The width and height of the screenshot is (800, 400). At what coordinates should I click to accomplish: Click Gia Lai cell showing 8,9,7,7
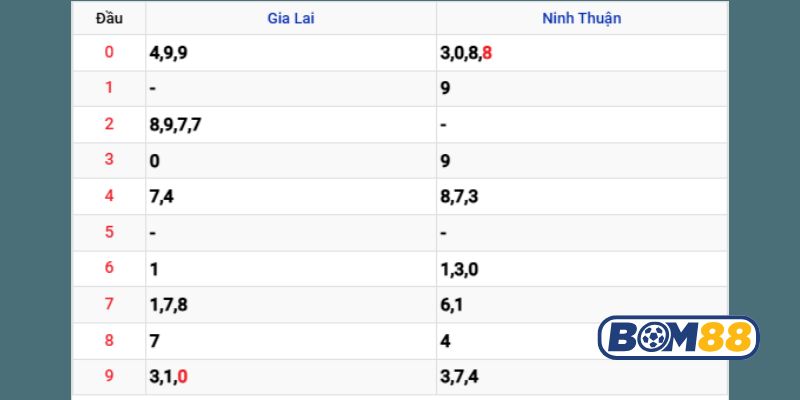[x=176, y=125]
